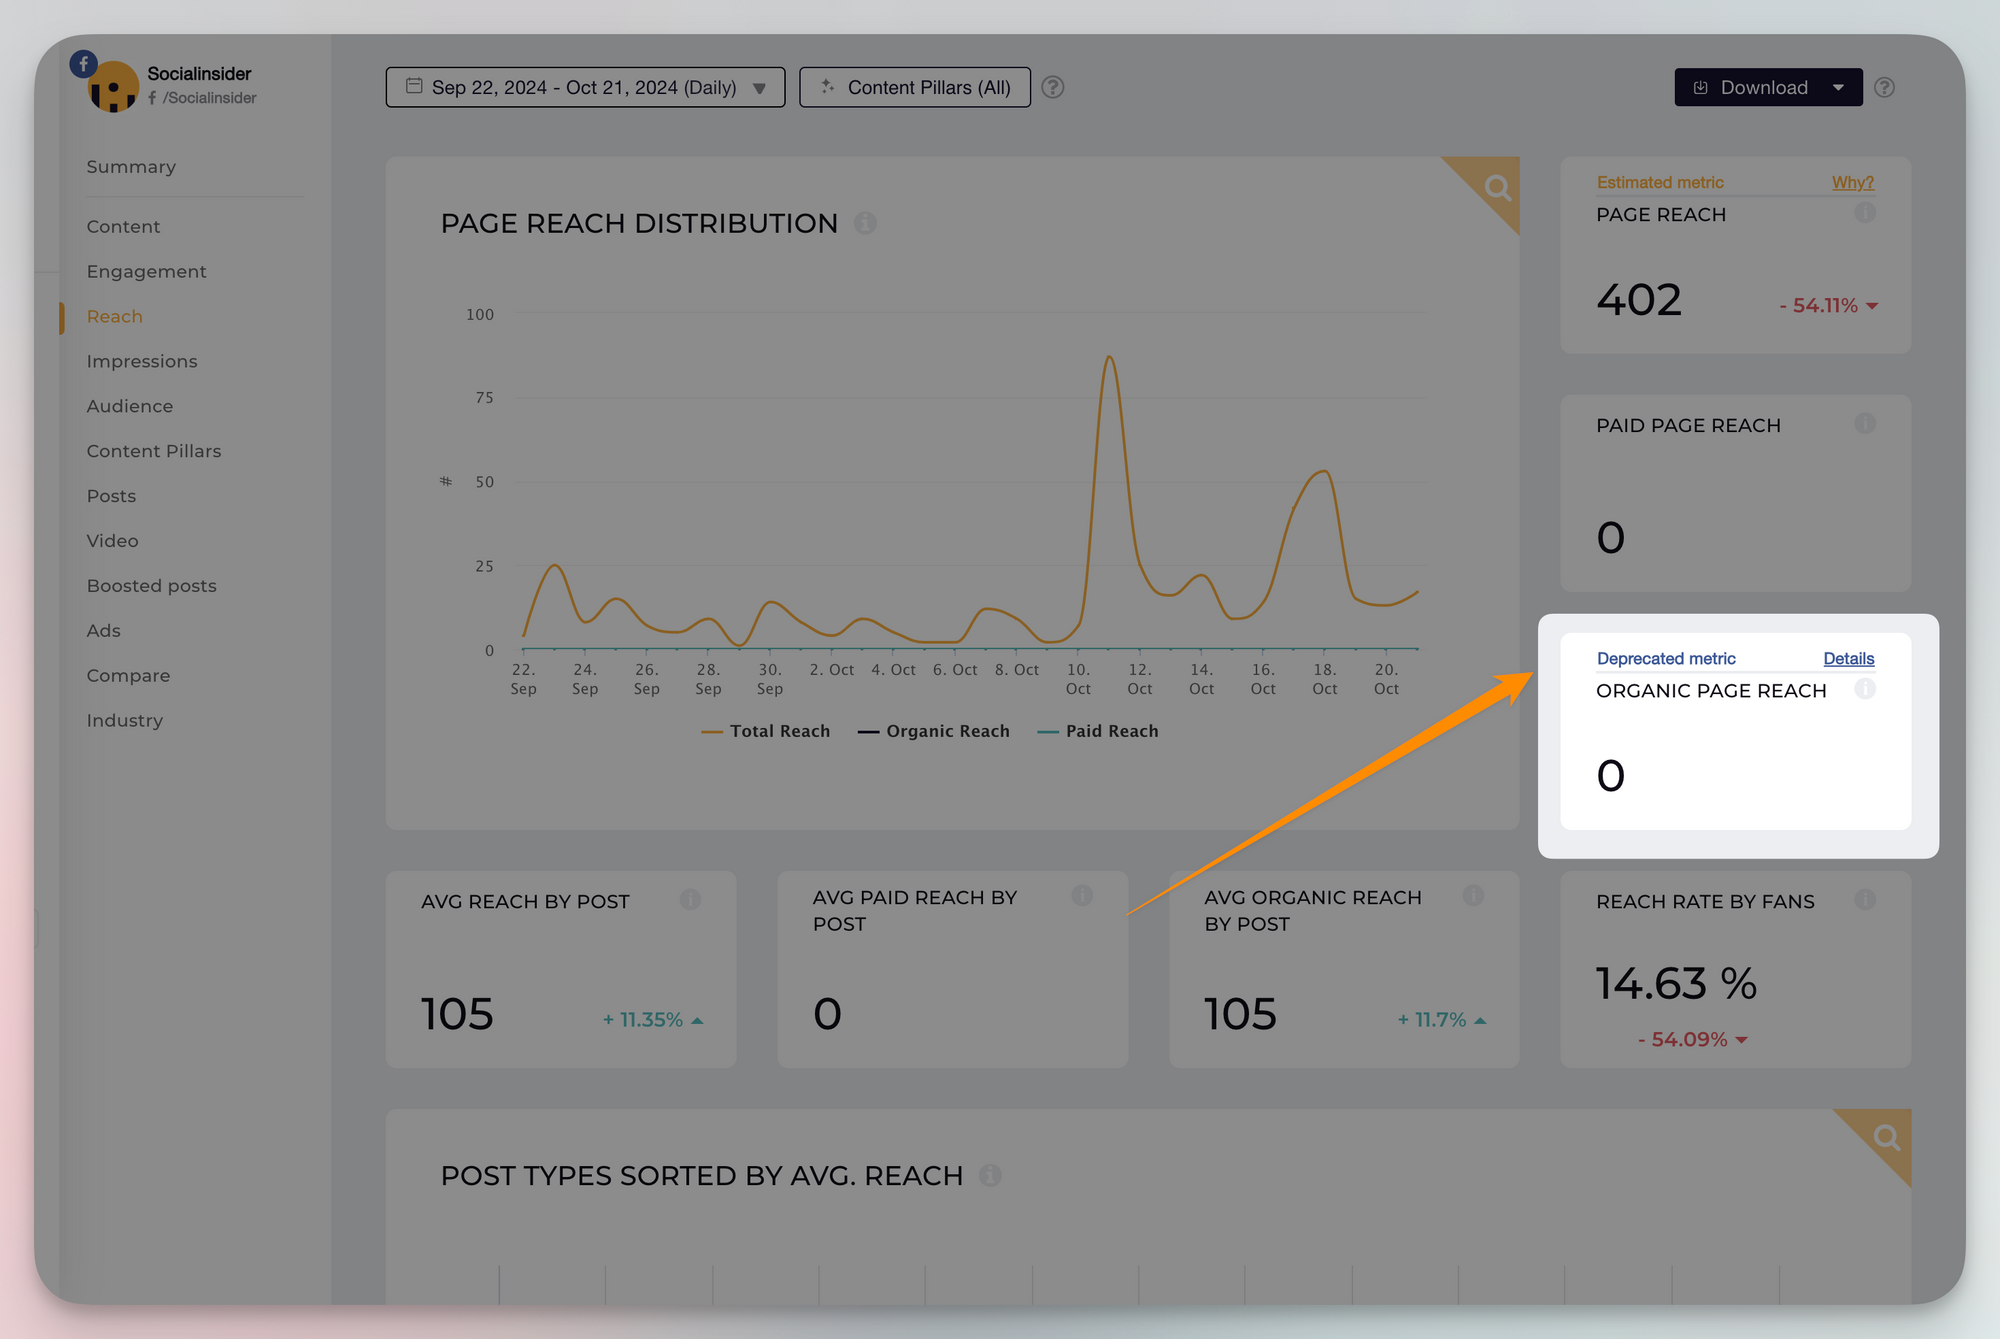Click magnifier icon on Page Reach Distribution chart
This screenshot has width=2000, height=1339.
pyautogui.click(x=1496, y=187)
